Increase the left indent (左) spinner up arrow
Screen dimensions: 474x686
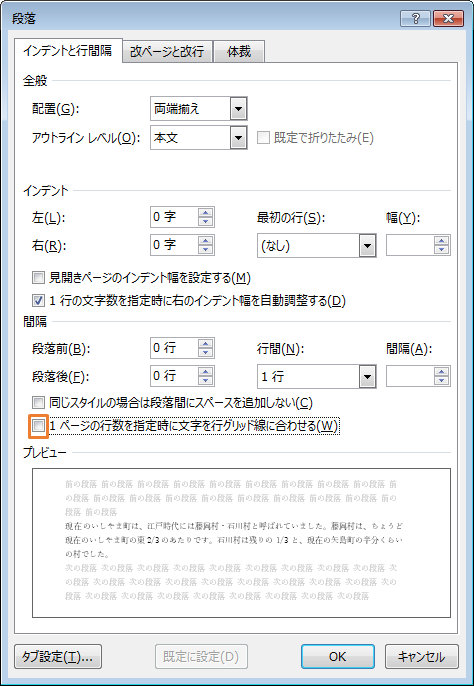point(205,213)
